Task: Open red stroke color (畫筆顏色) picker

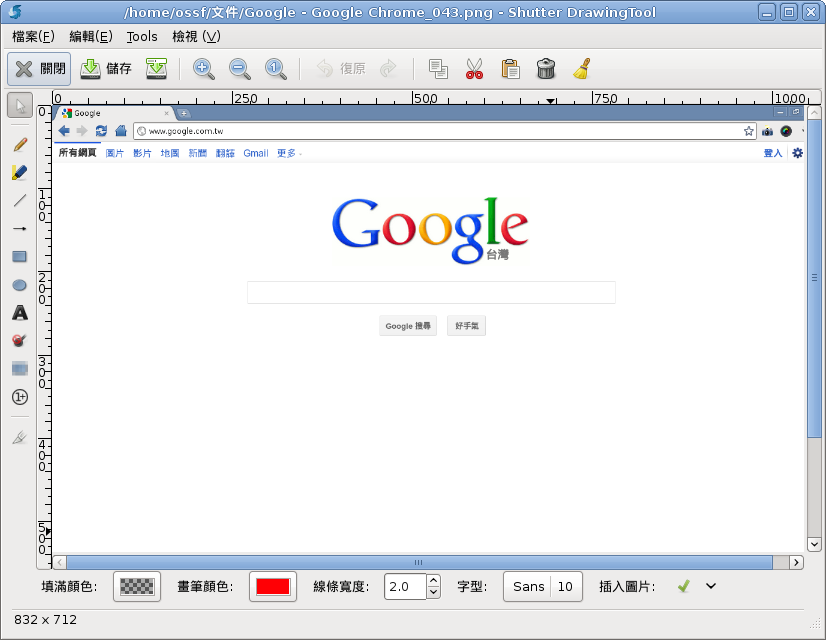Action: [x=273, y=586]
